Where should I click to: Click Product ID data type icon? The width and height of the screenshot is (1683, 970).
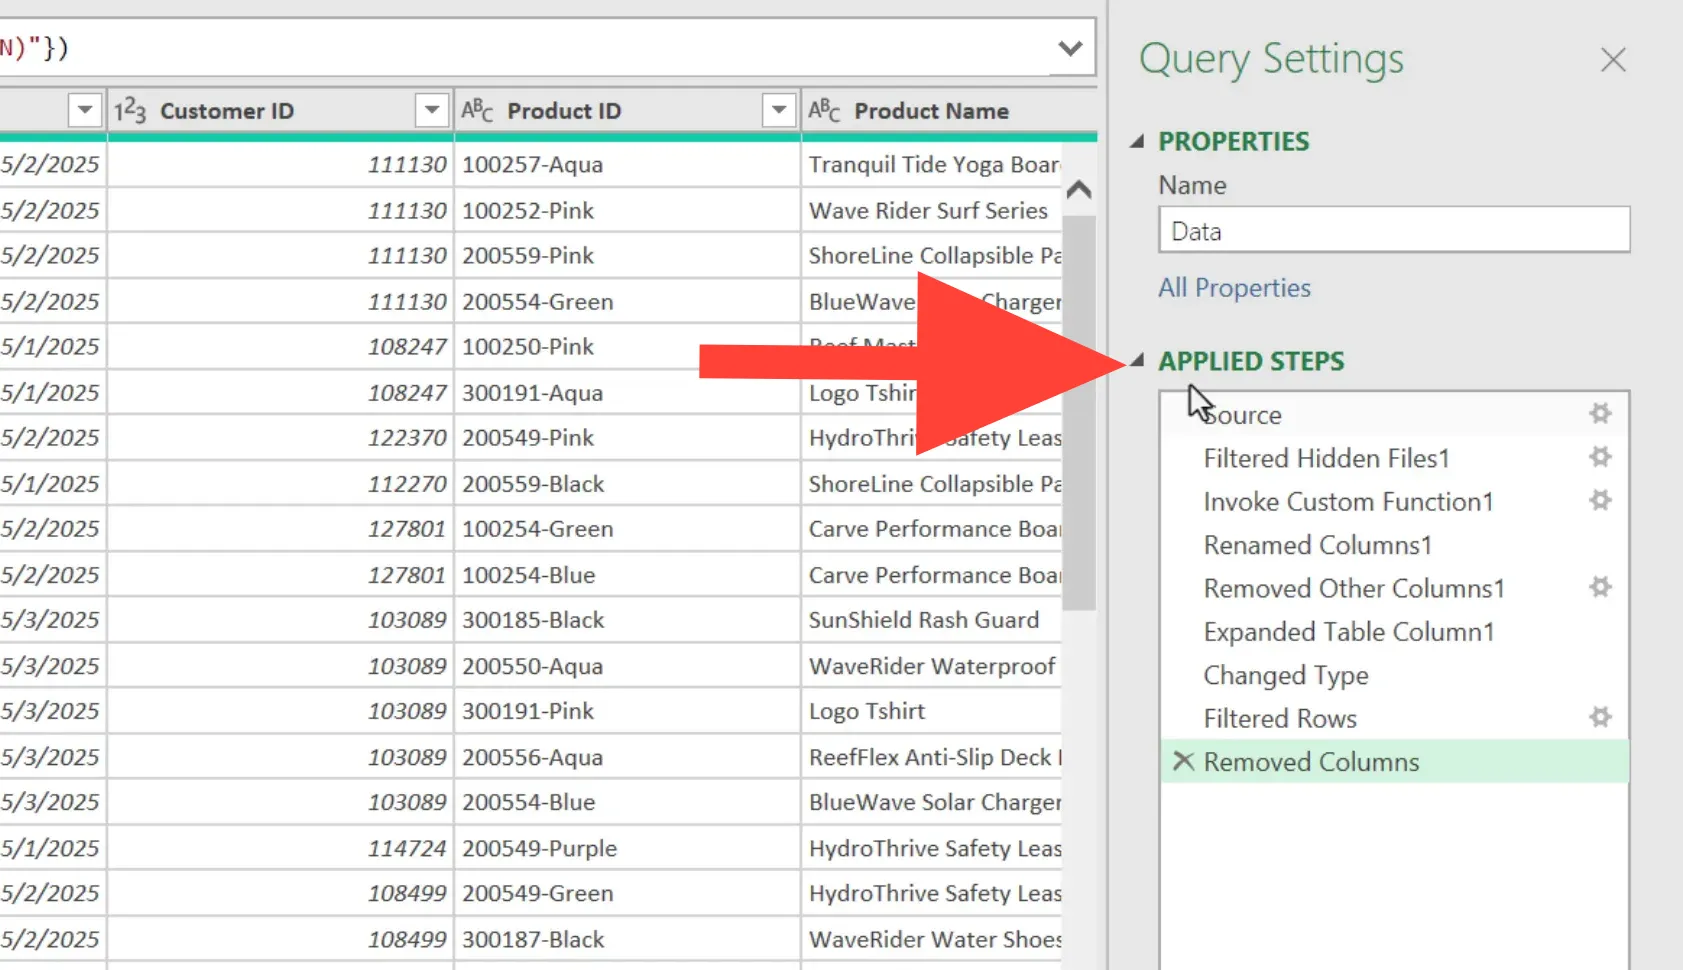coord(477,110)
